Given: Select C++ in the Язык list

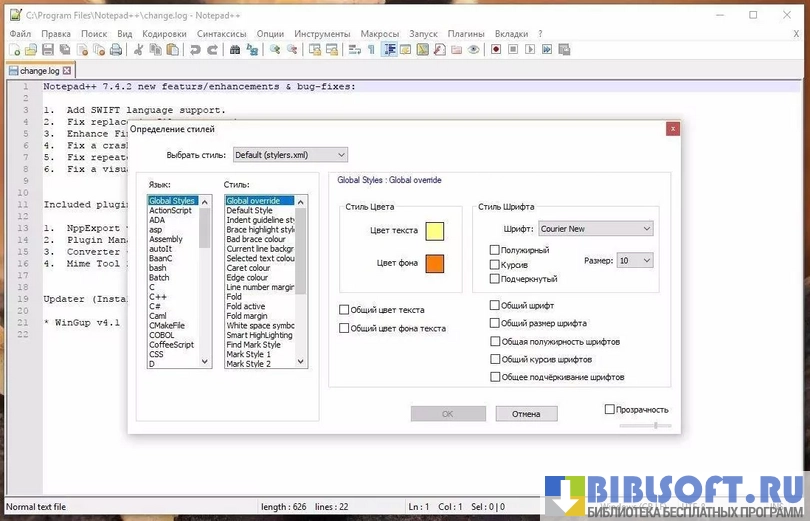Looking at the screenshot, I should (158, 297).
